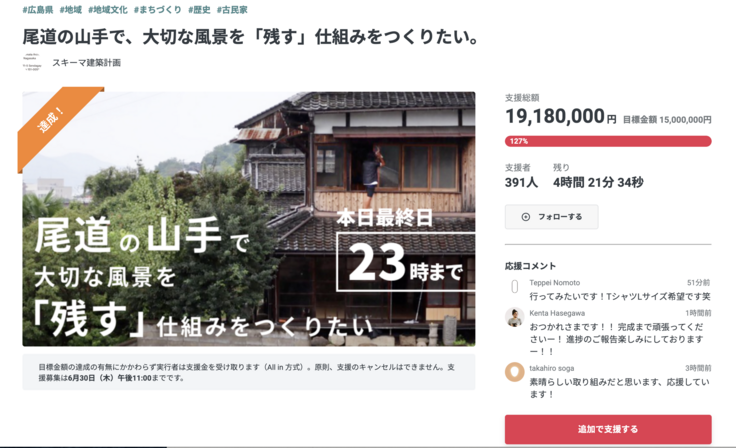
Task: Select the #地域文化 tag
Action: (x=107, y=10)
